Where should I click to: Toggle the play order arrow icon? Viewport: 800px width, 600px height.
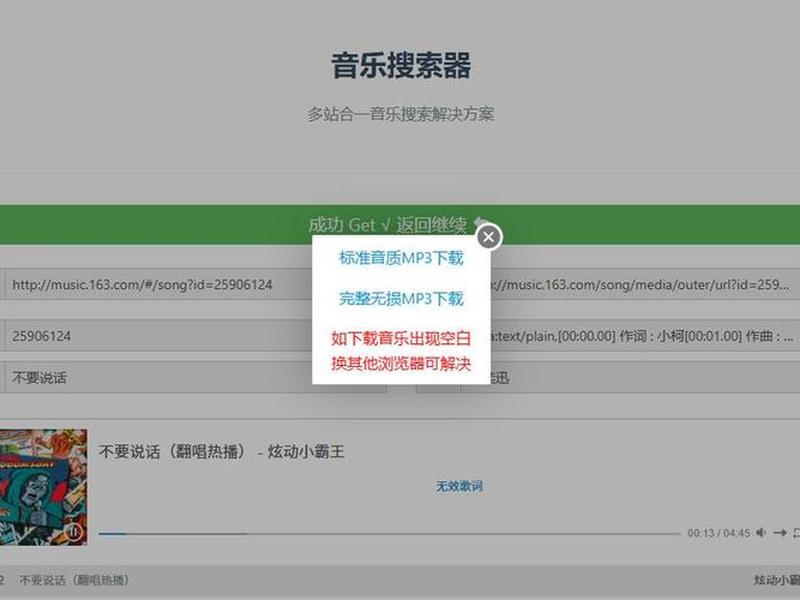pos(780,533)
